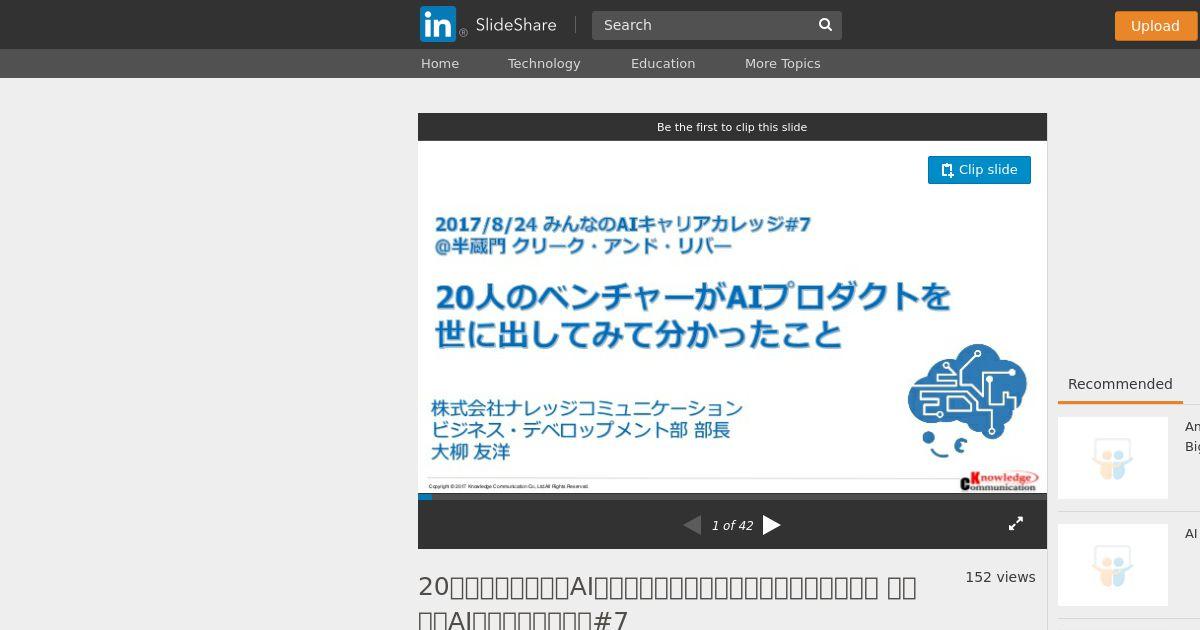The height and width of the screenshot is (630, 1200).
Task: Click 'Be the first to clip this slide' banner
Action: [x=732, y=127]
